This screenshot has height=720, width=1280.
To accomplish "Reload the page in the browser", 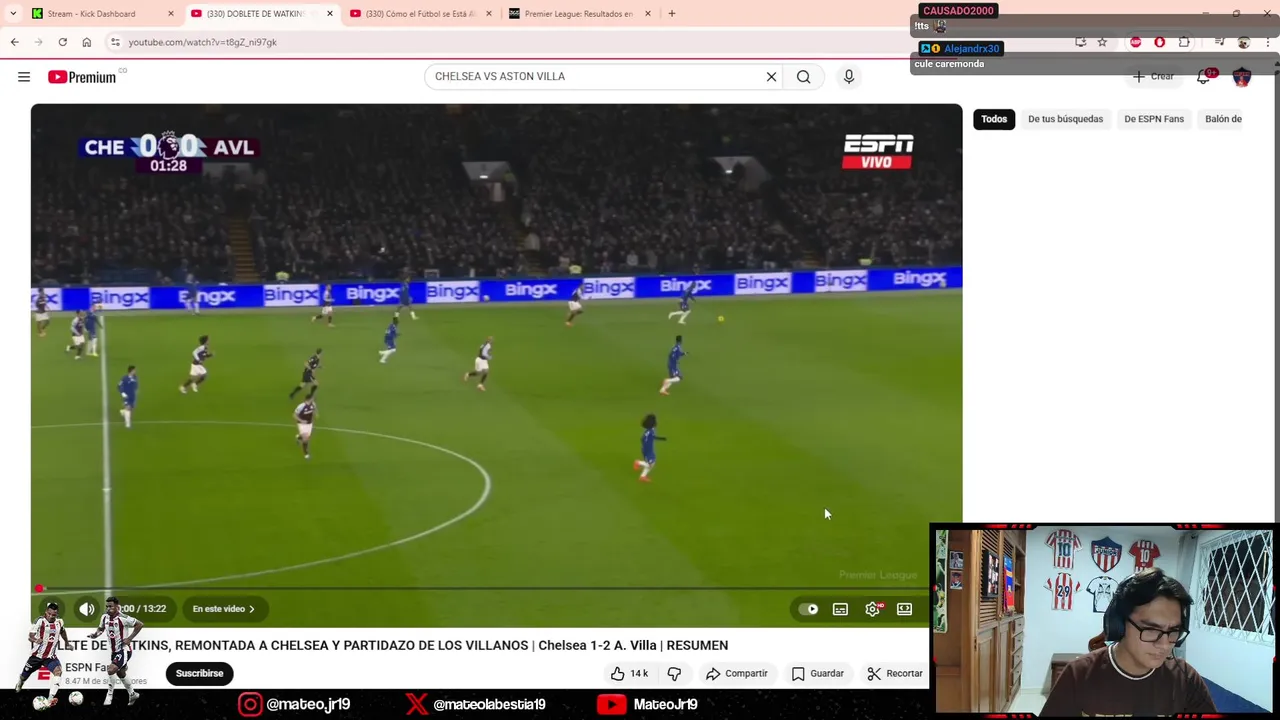I will click(x=62, y=42).
